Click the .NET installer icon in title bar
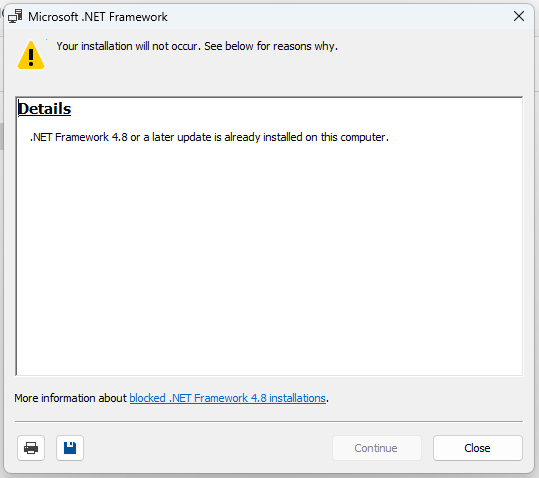 click(x=15, y=16)
